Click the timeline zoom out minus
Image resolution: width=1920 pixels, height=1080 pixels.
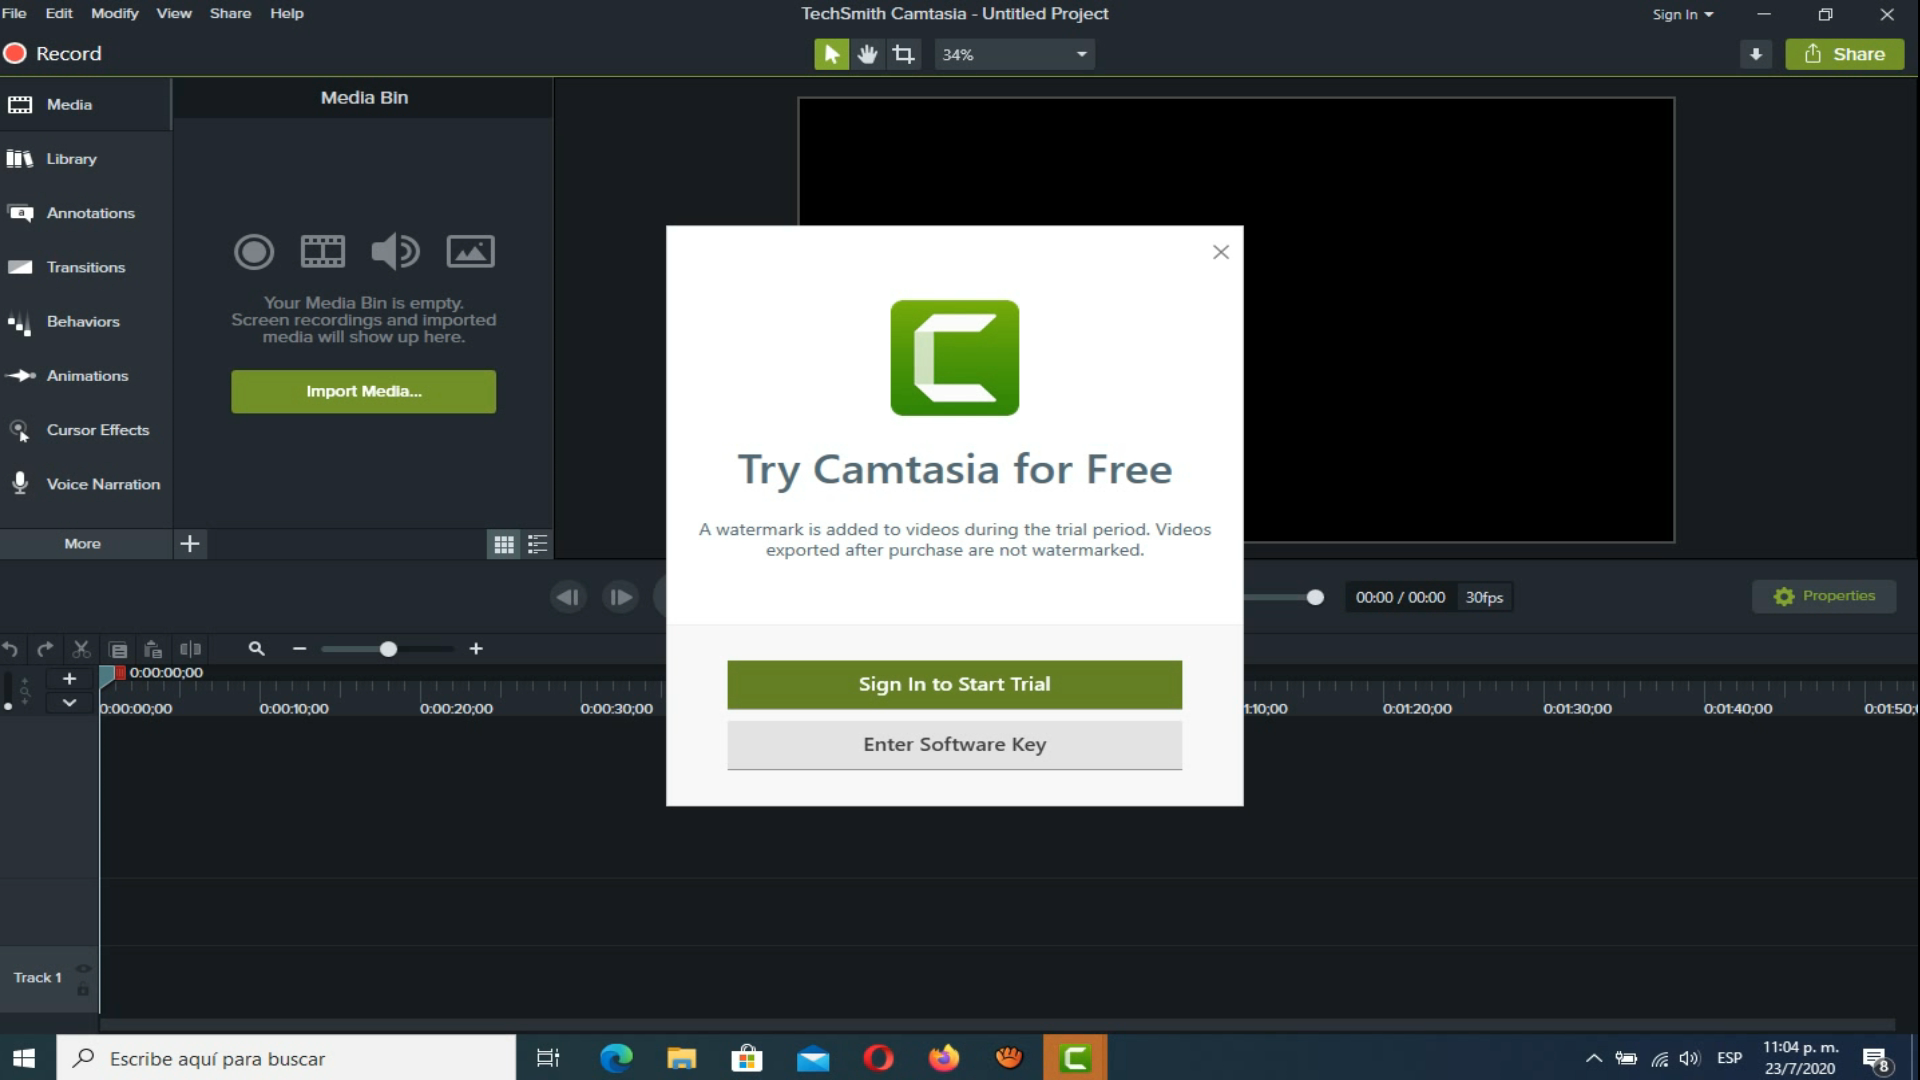[299, 649]
